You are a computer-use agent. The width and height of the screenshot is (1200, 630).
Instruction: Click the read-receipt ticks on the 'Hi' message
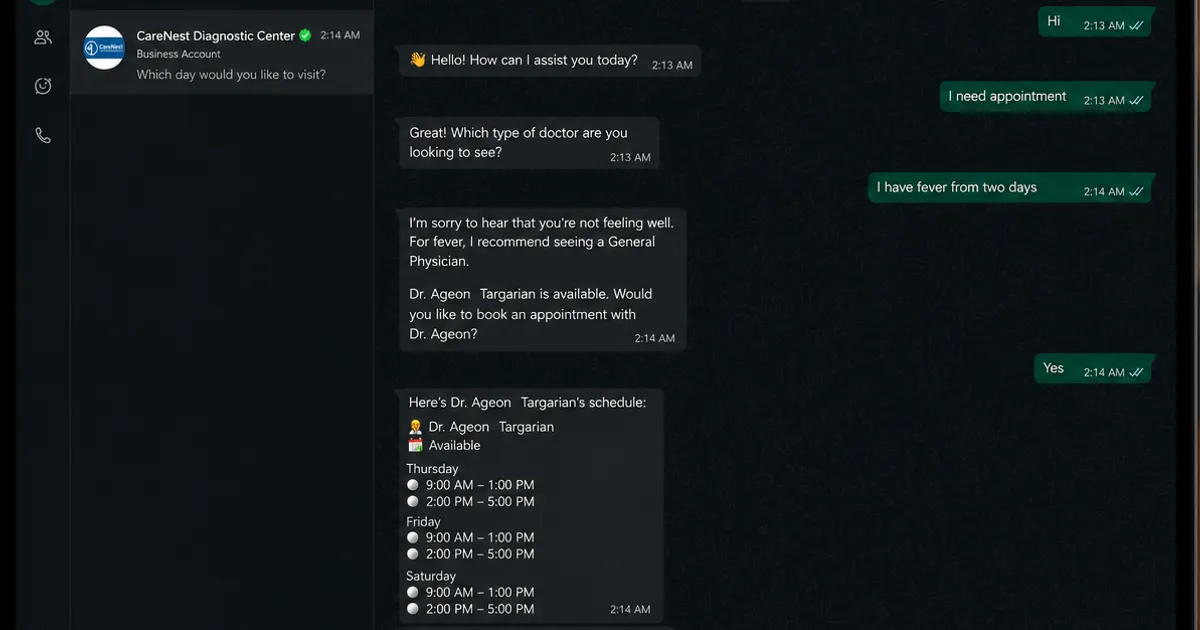(x=1136, y=26)
